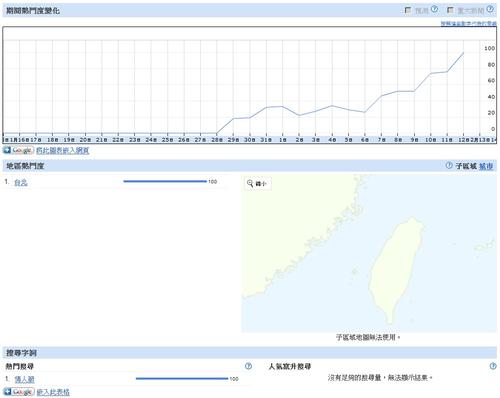The height and width of the screenshot is (398, 500).
Task: Click help icon next to 人氣竄升搜尋
Action: pos(493,366)
